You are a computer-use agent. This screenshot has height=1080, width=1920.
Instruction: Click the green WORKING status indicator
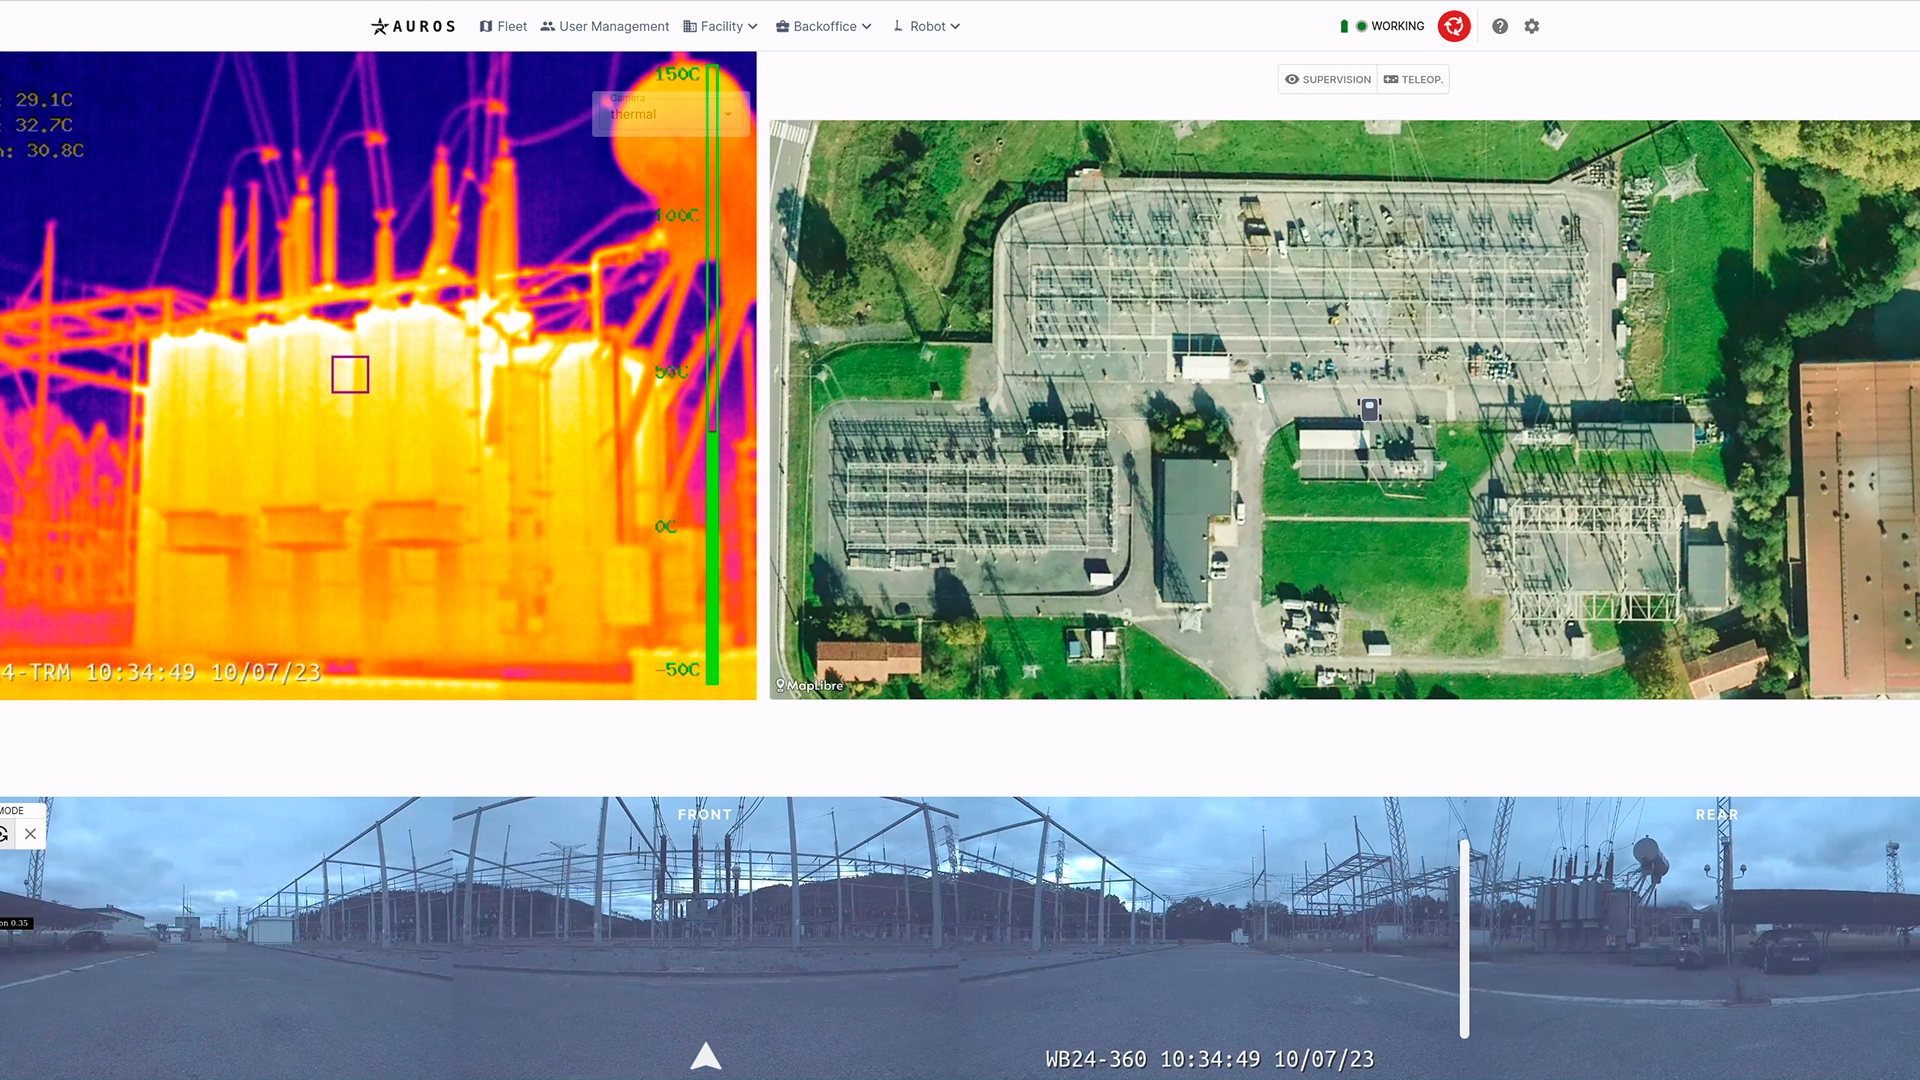click(x=1390, y=26)
